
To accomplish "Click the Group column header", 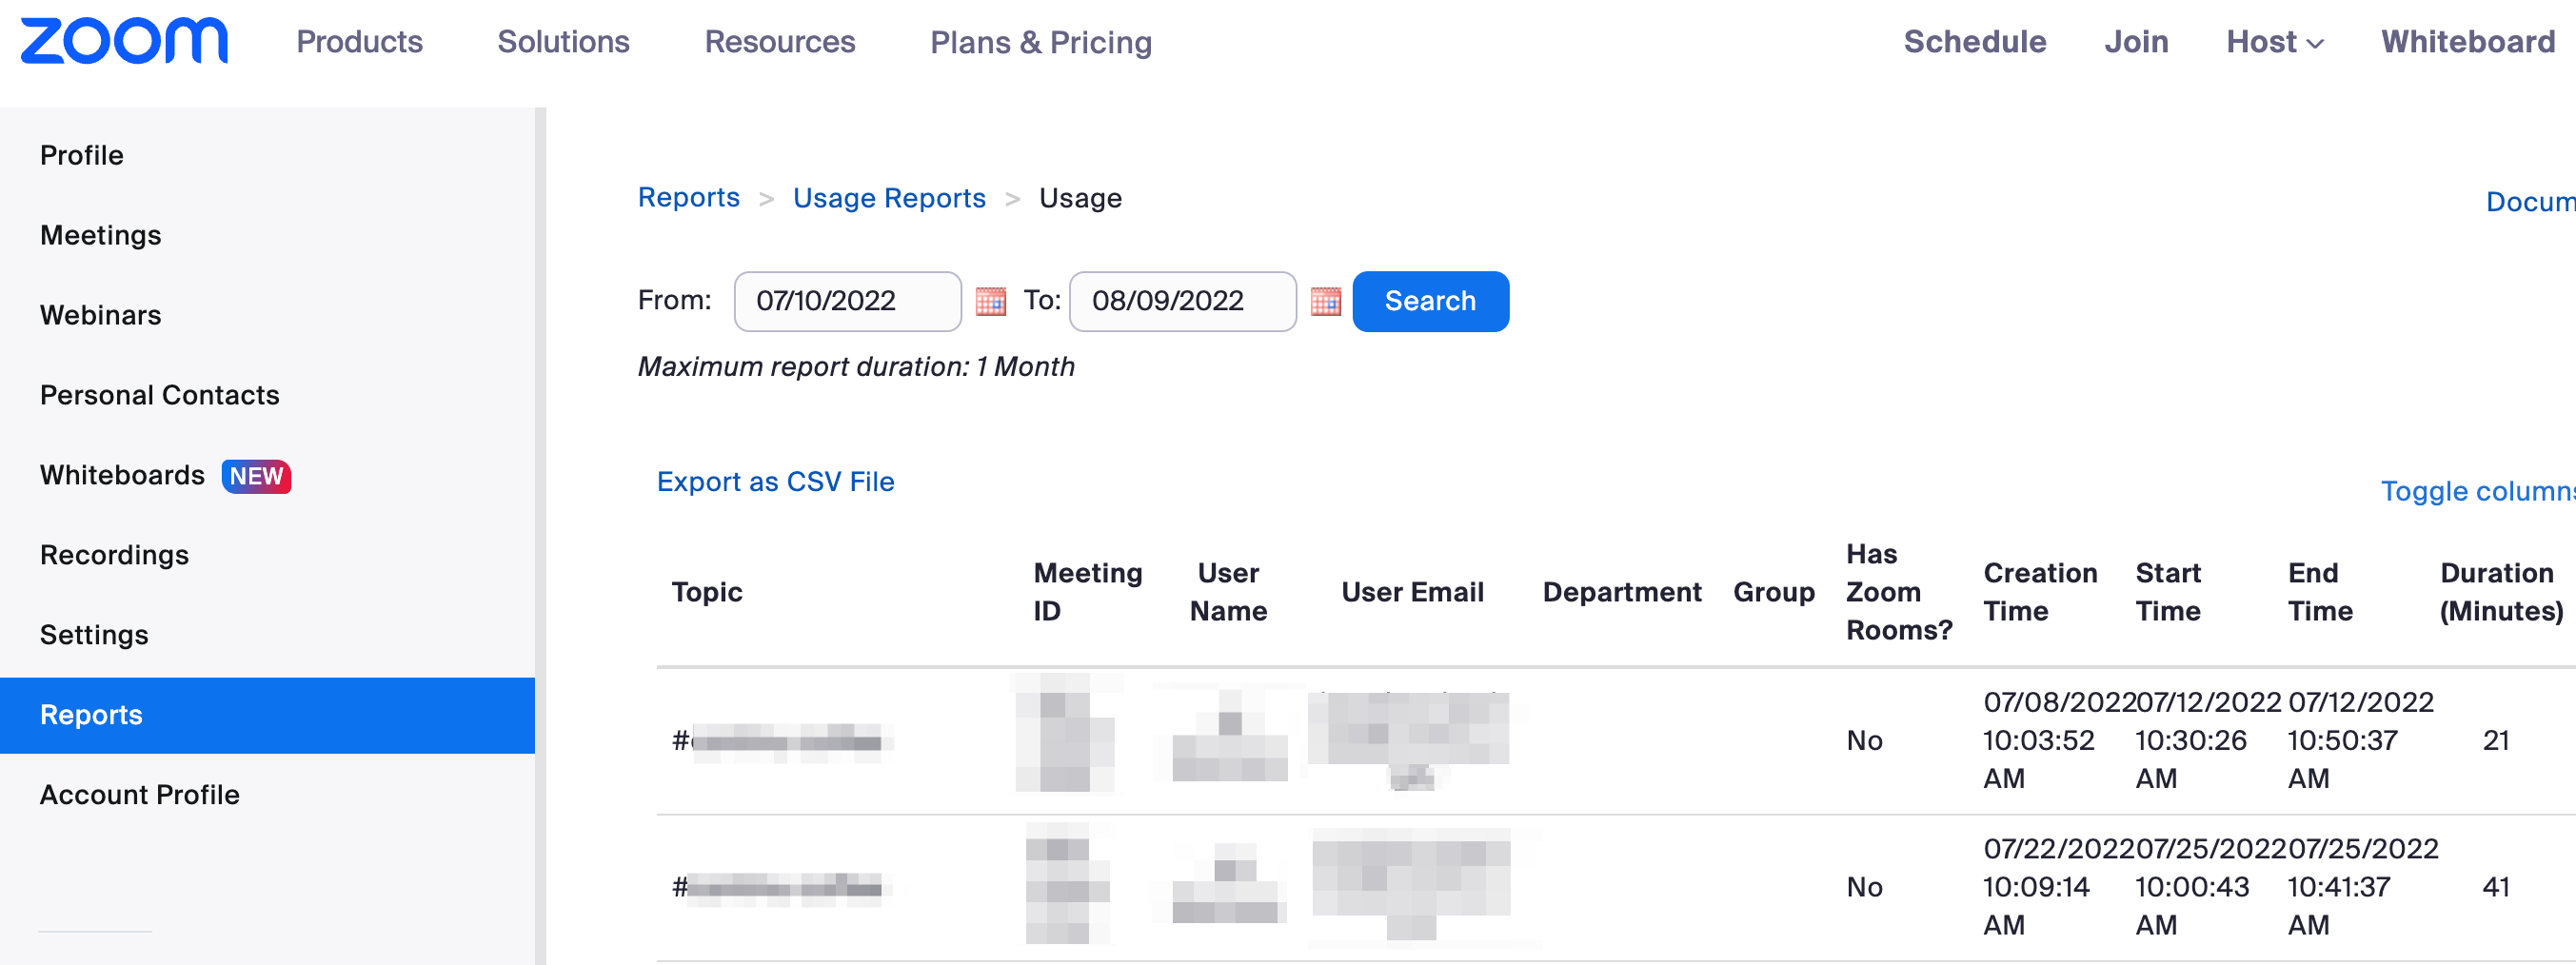I will coord(1773,592).
